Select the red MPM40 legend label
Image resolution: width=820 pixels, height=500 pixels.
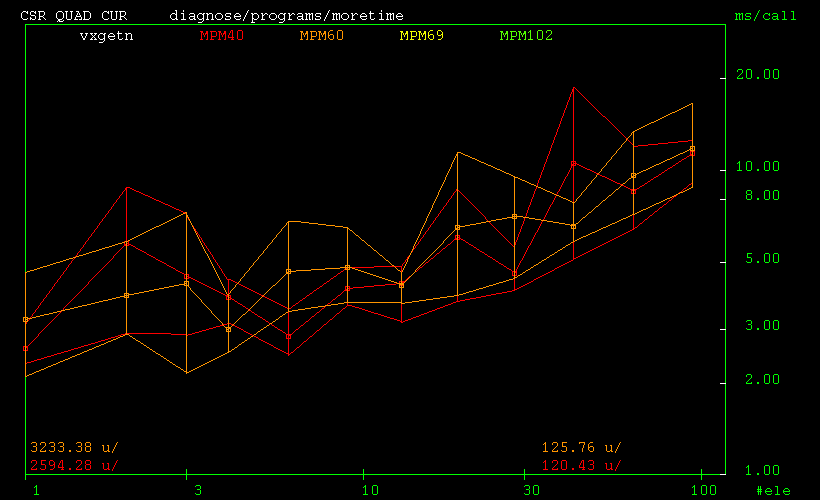point(222,36)
